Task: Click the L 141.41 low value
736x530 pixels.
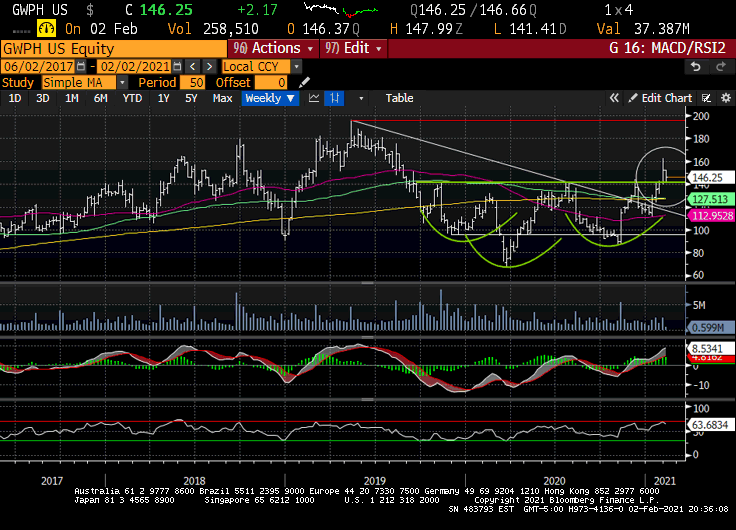Action: [x=530, y=29]
